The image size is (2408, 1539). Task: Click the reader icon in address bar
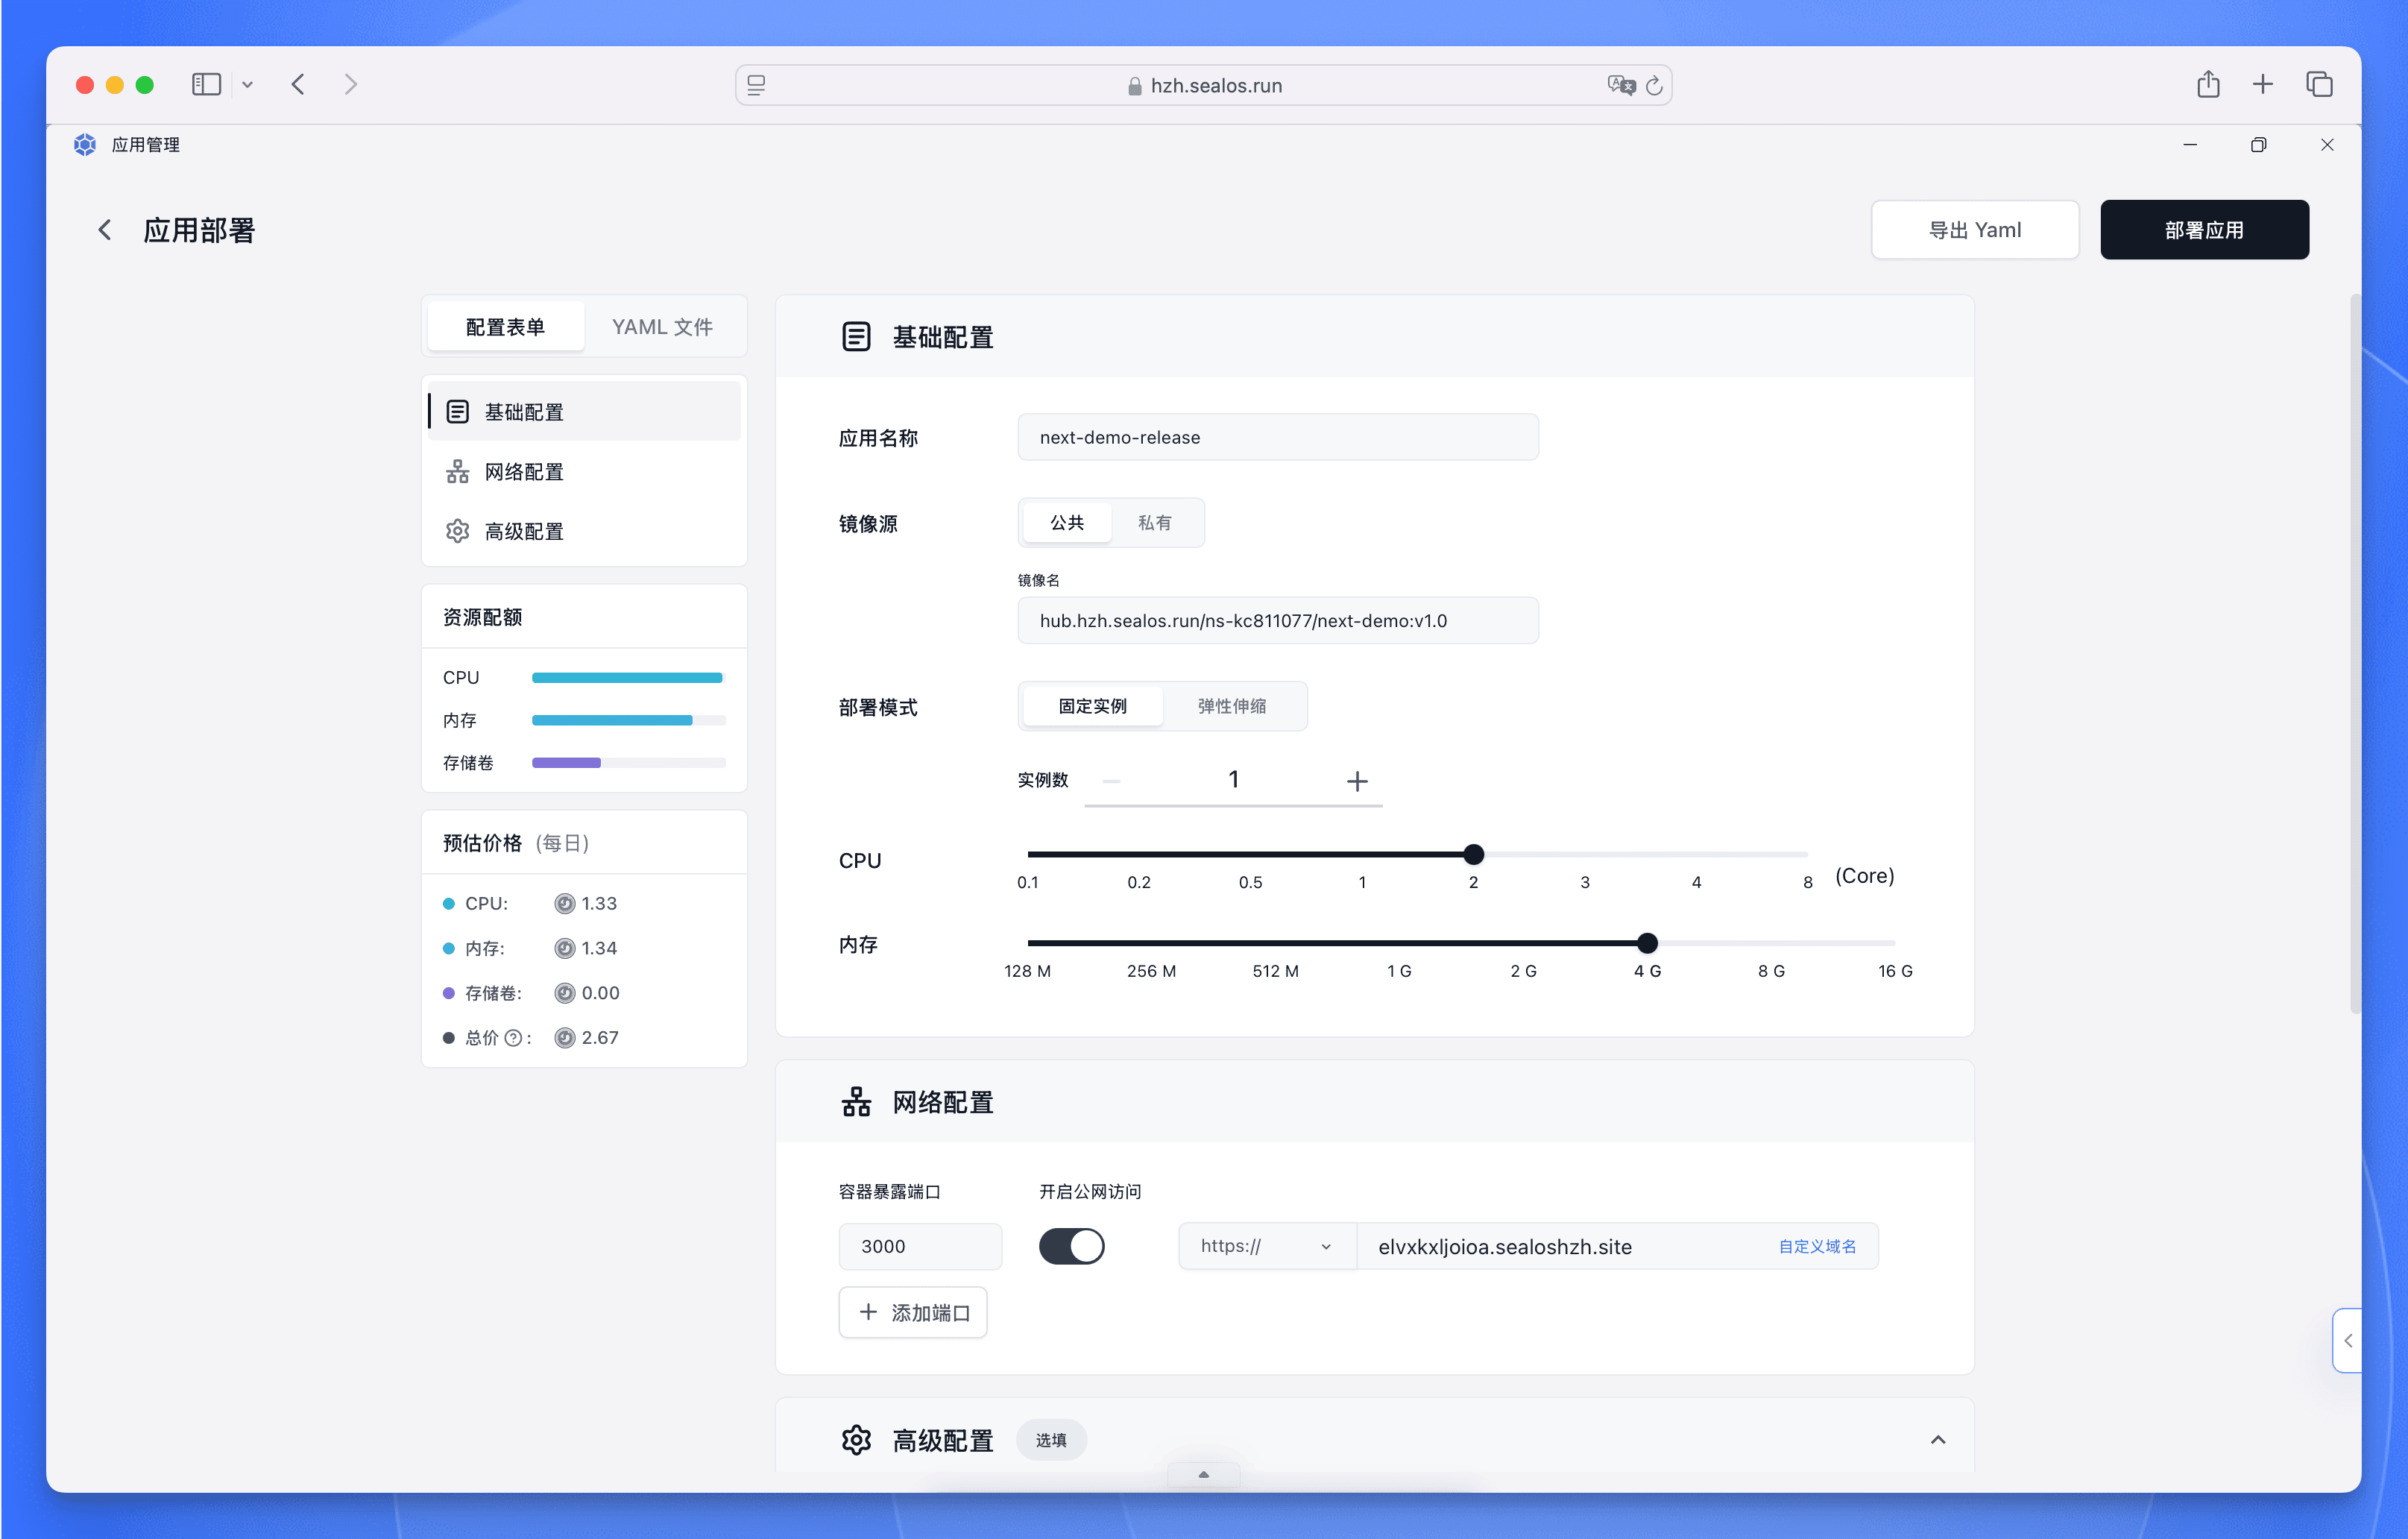[757, 85]
